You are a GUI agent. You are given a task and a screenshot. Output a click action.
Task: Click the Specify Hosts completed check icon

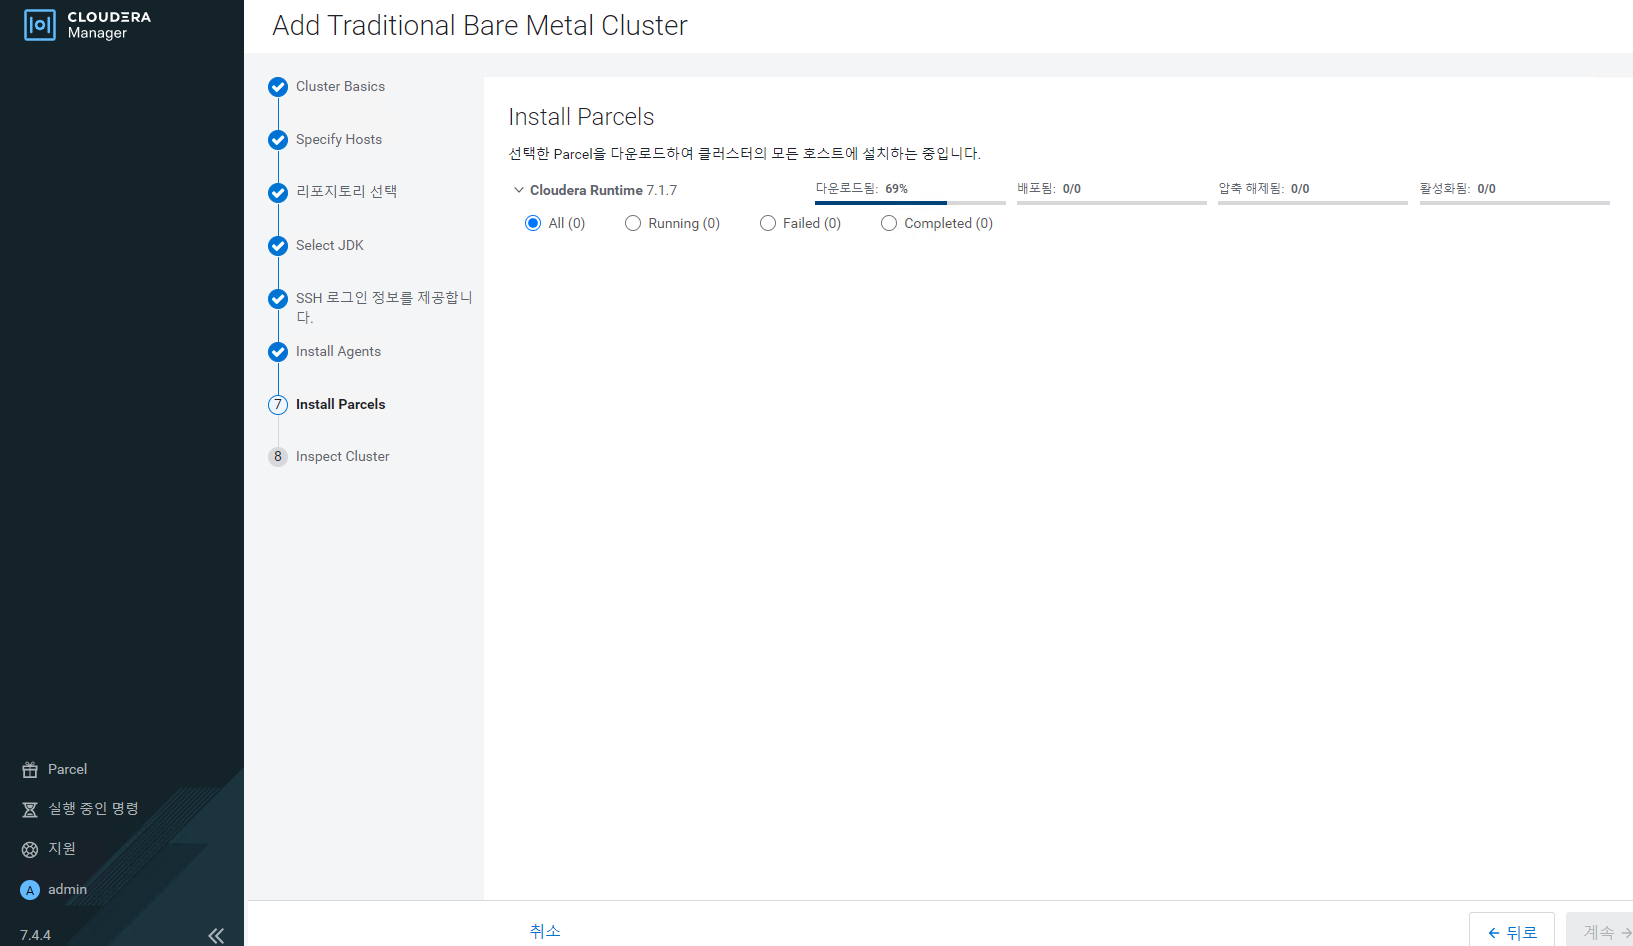point(278,140)
